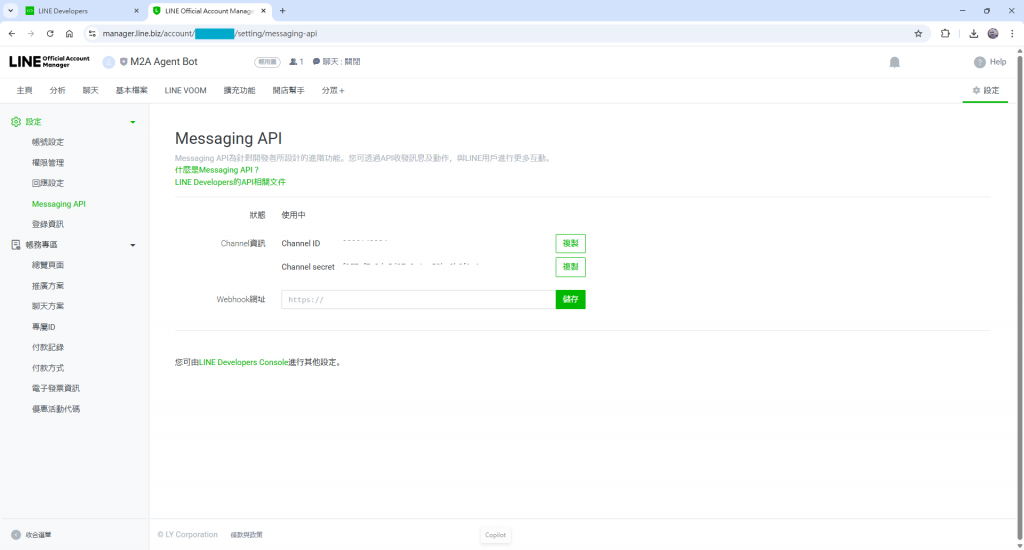Open 回應設定 in sidebar

coord(48,183)
